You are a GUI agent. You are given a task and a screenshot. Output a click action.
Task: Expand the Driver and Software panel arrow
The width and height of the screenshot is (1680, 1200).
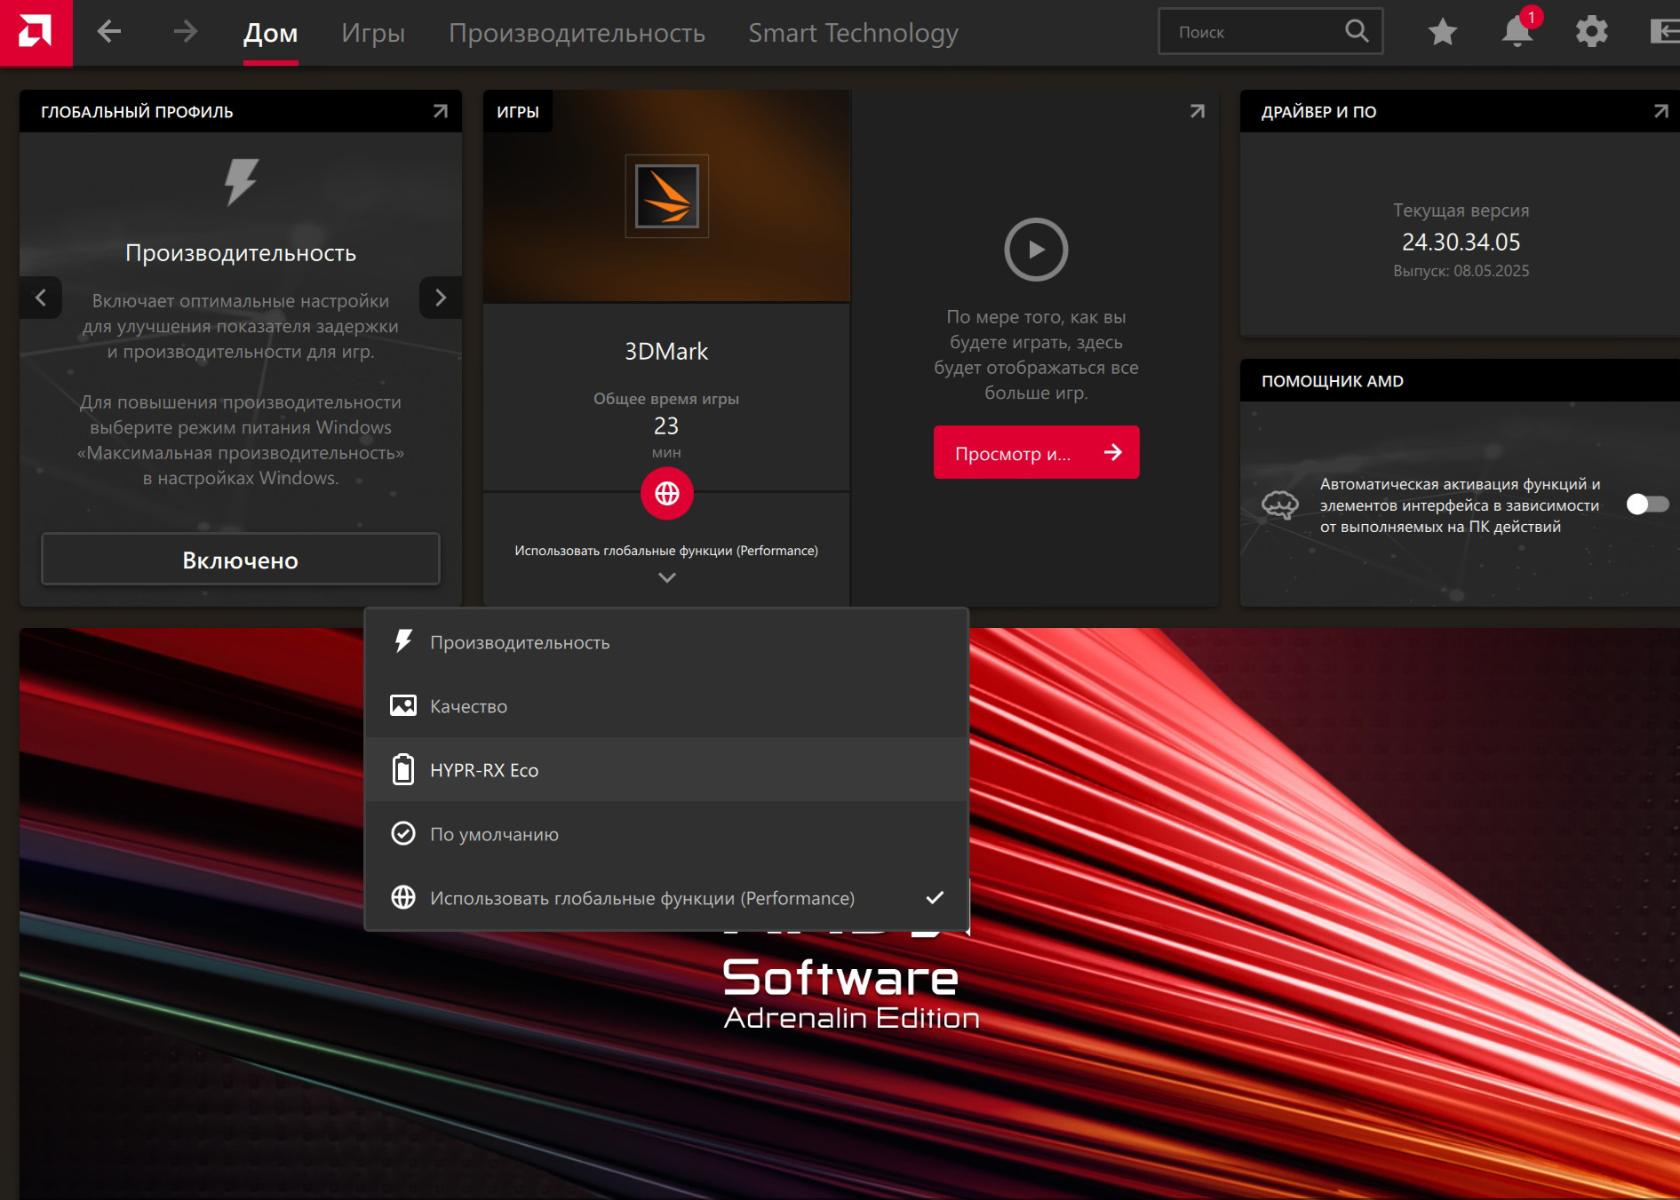tap(1660, 111)
